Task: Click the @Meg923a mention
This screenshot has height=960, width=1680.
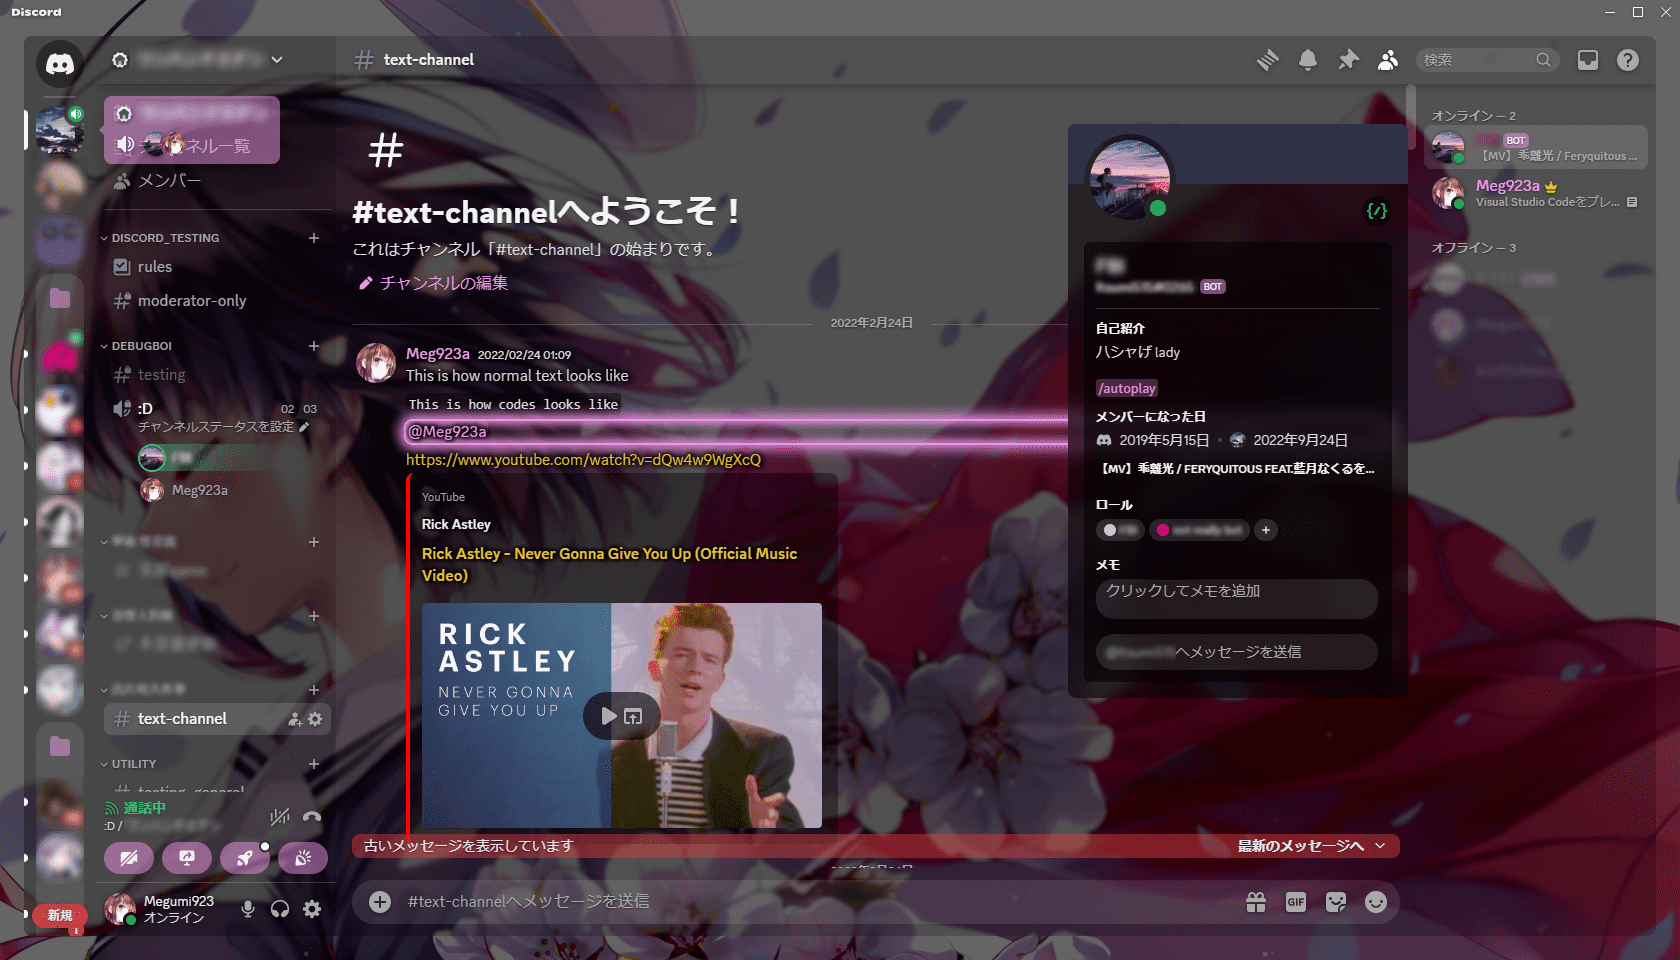Action: (x=447, y=432)
